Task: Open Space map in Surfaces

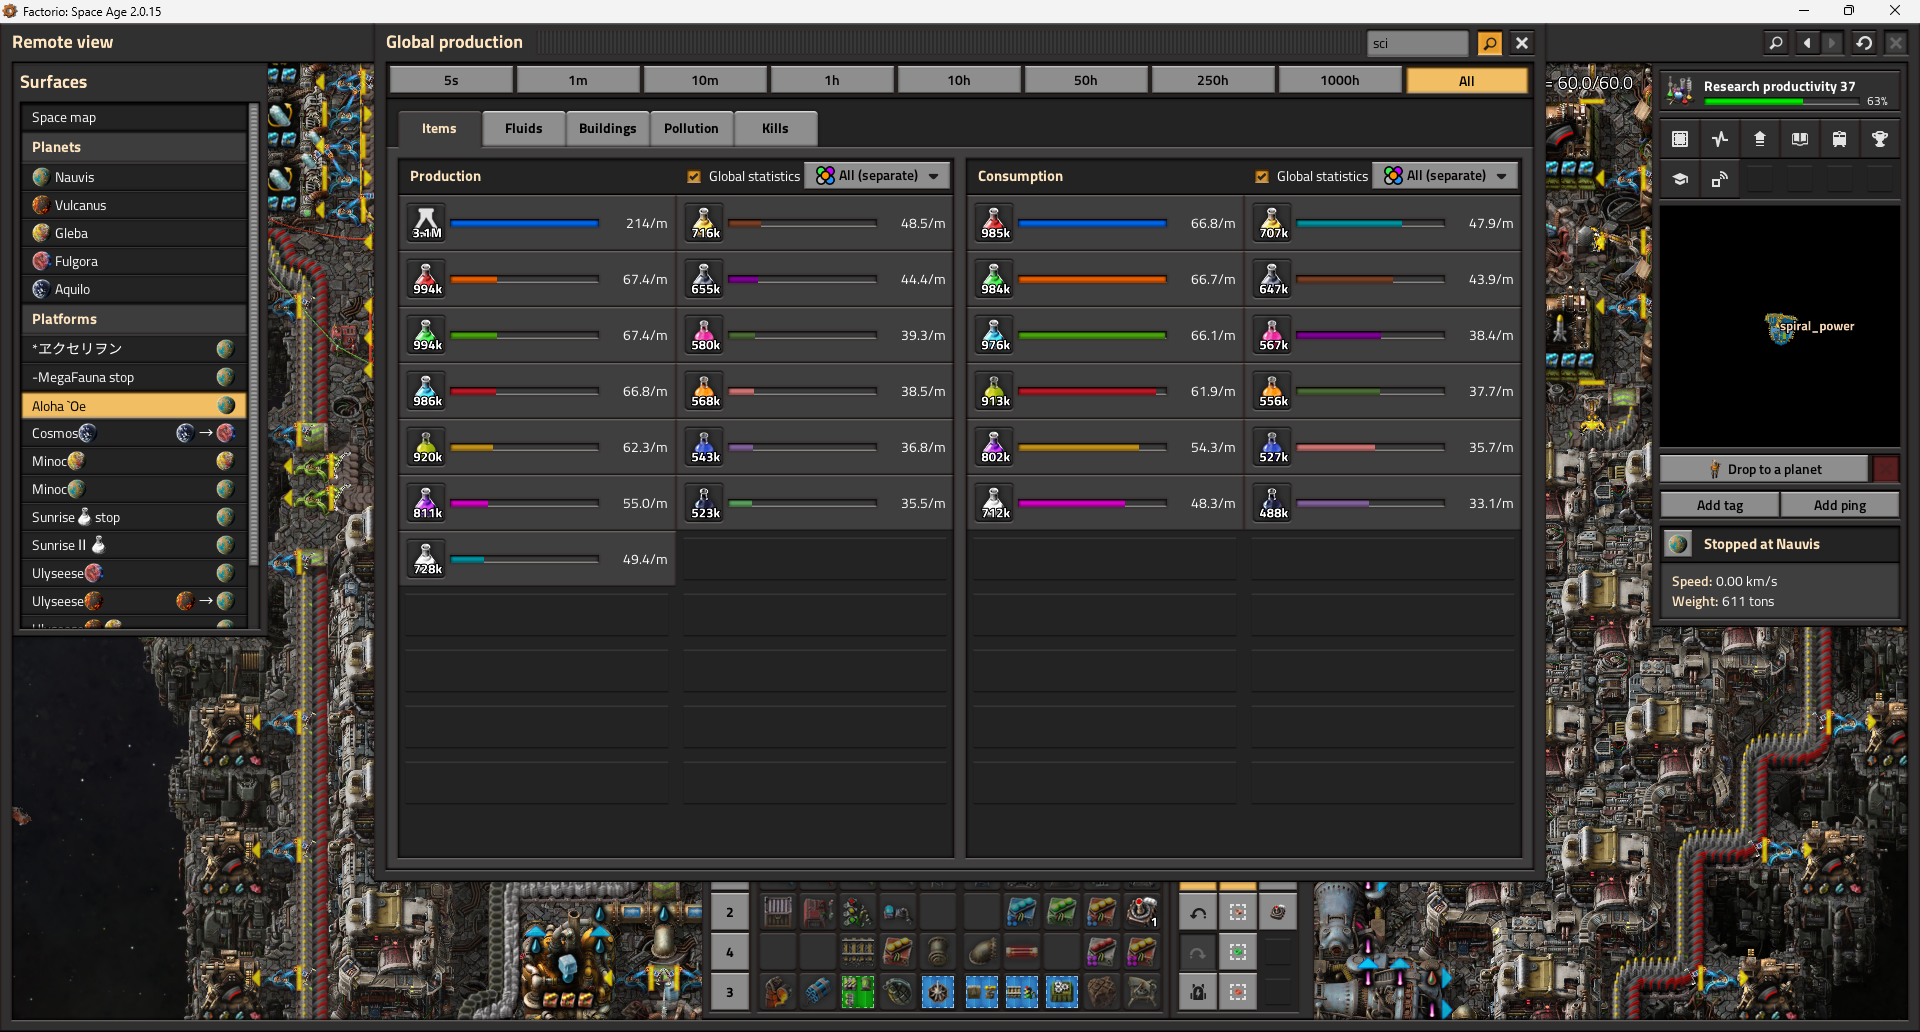Action: click(134, 117)
